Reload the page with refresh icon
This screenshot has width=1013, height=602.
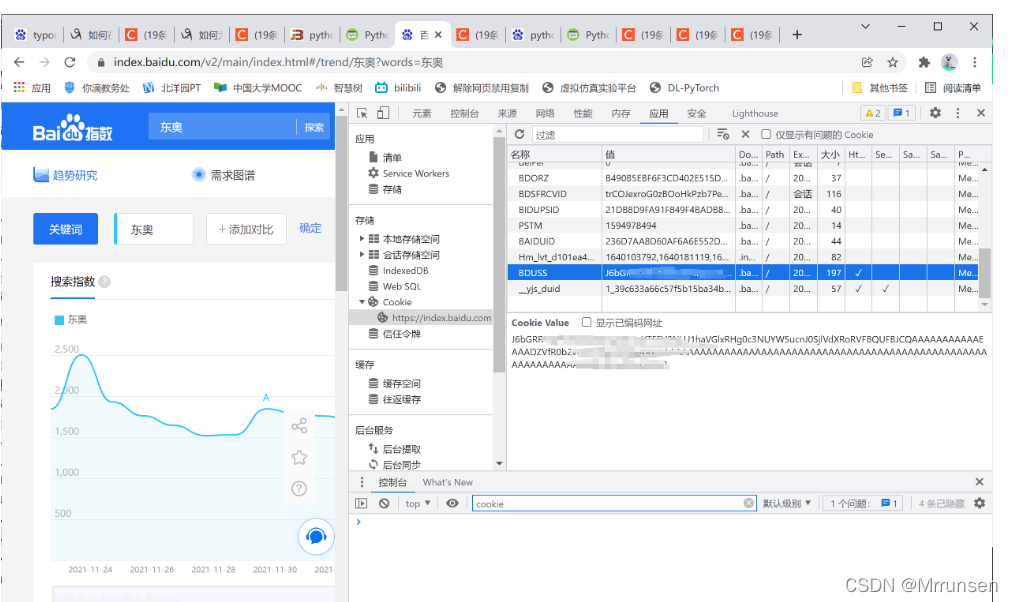[70, 62]
